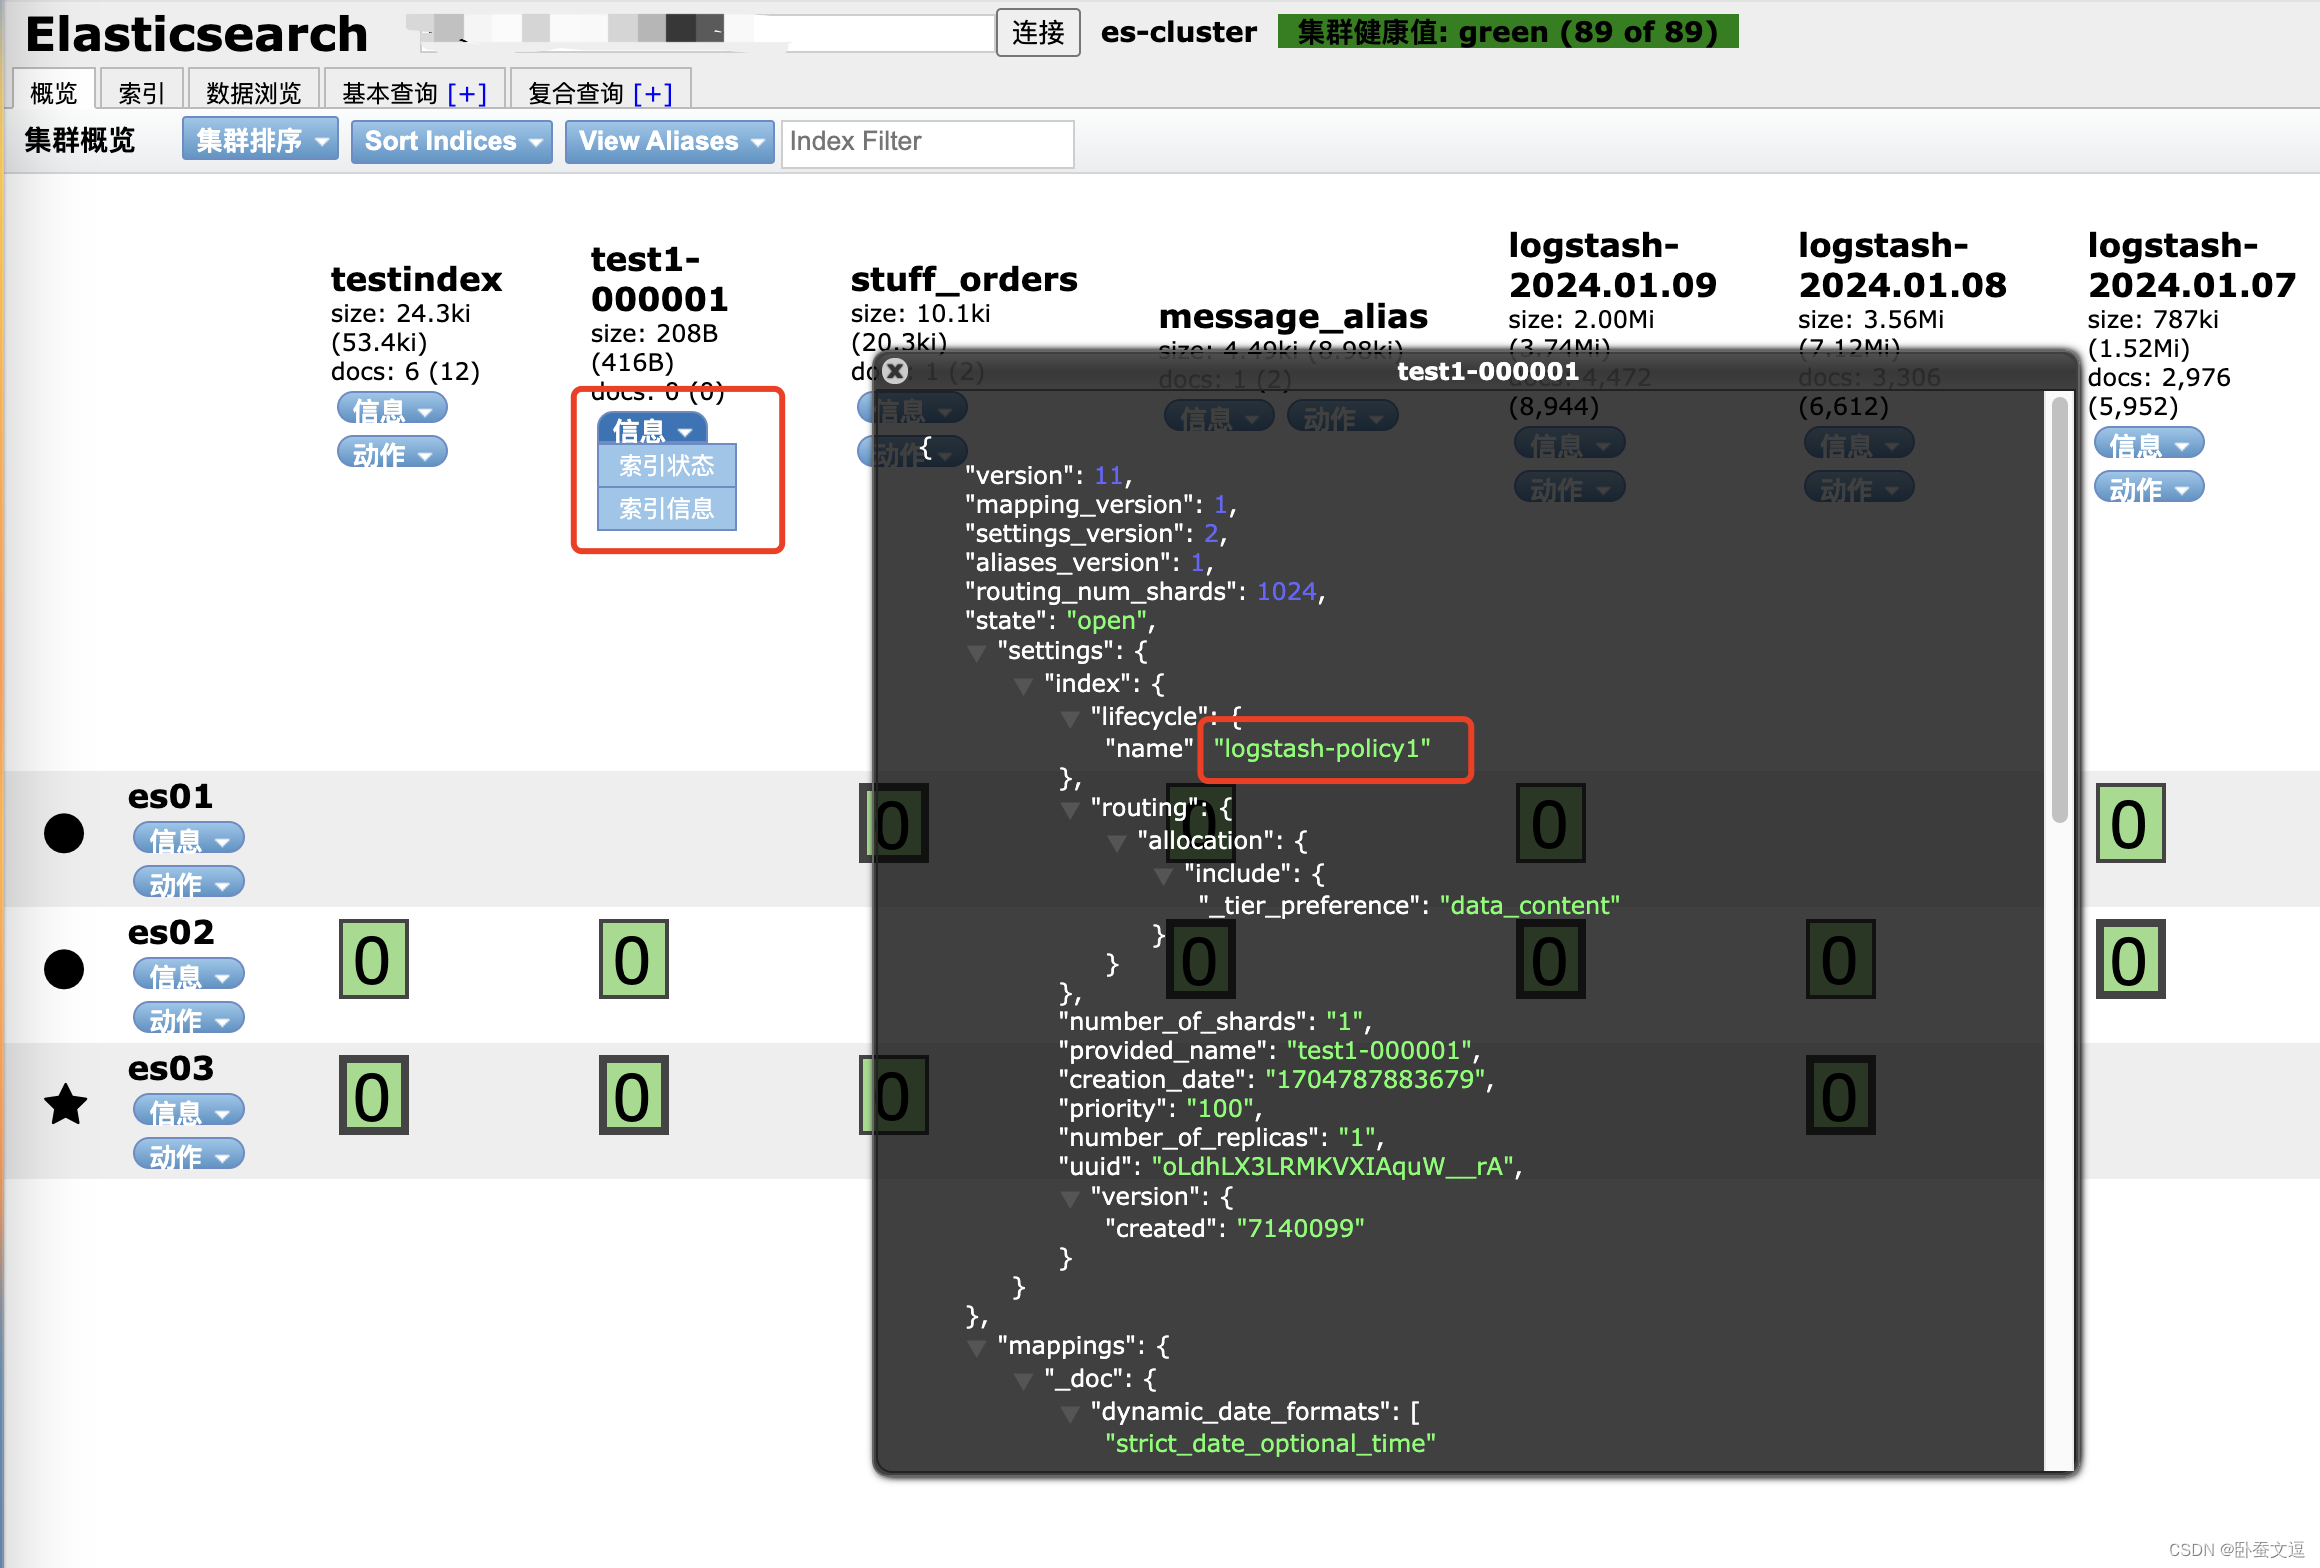Open the 概览 tab
Image resolution: width=2320 pixels, height=1568 pixels.
click(x=54, y=92)
